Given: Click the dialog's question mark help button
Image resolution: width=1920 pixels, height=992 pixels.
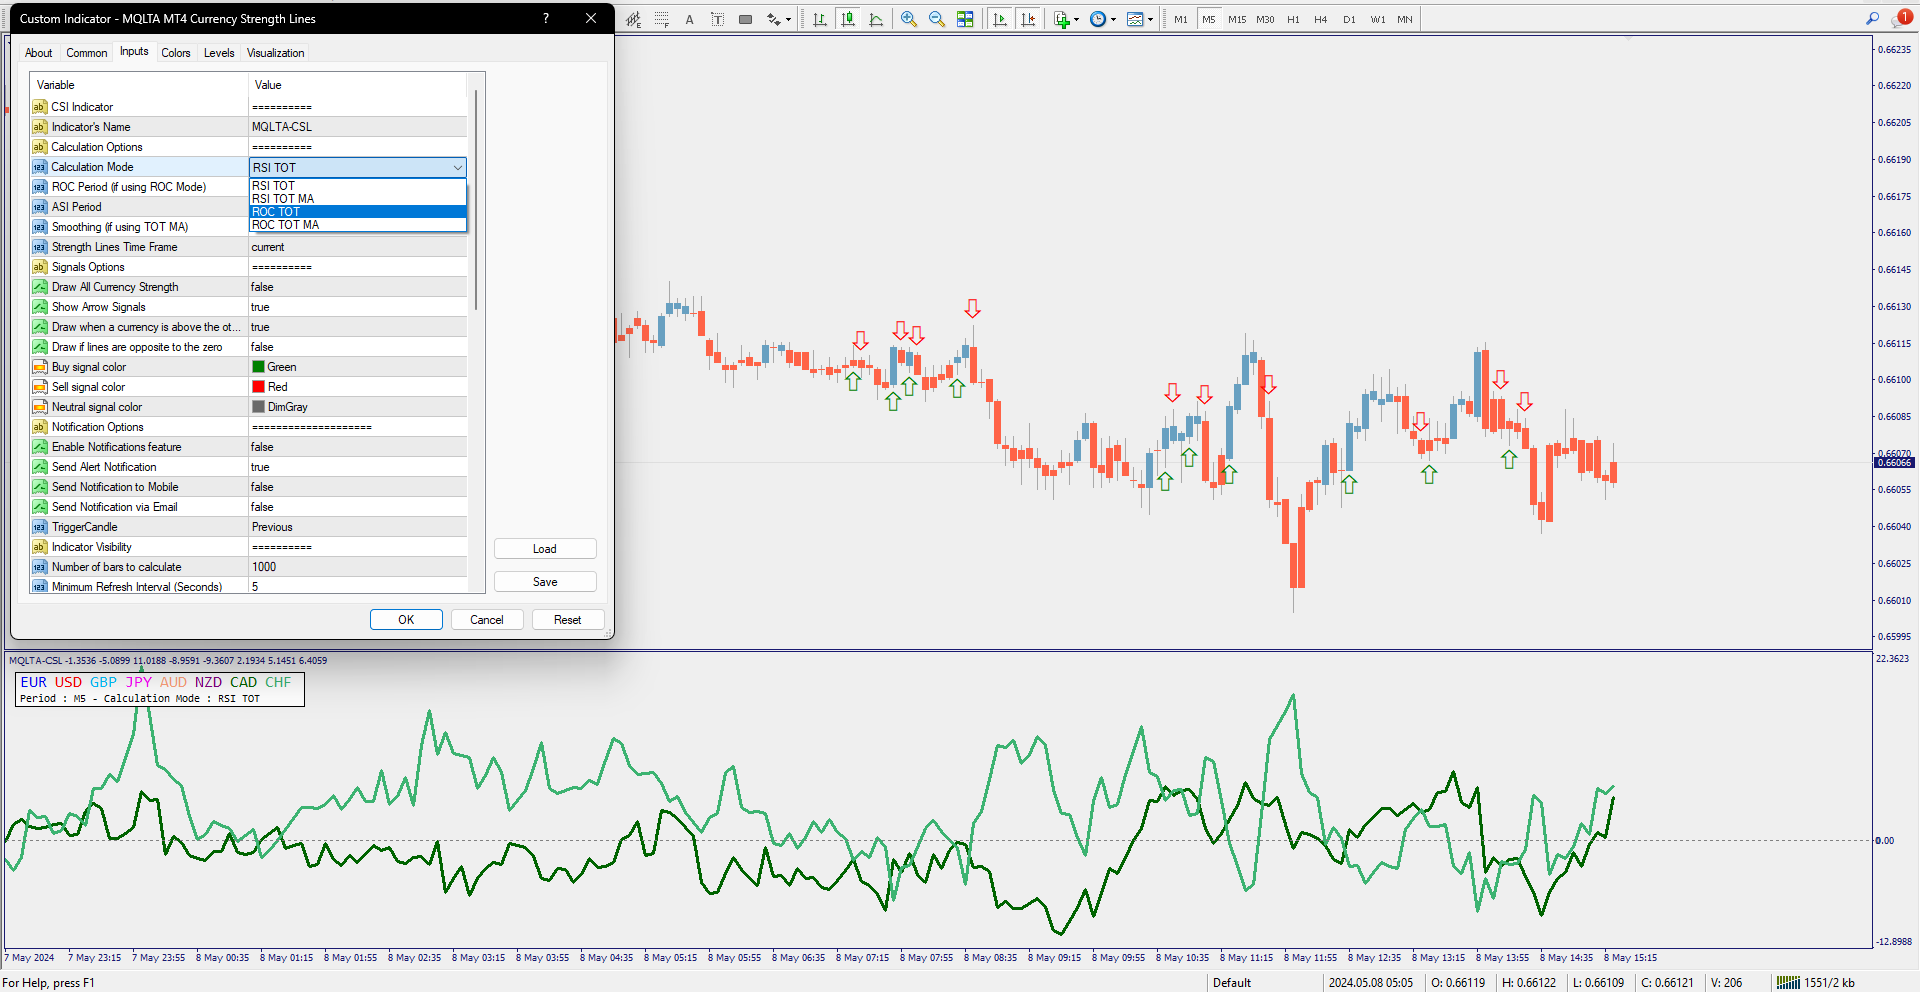Looking at the screenshot, I should [x=546, y=18].
